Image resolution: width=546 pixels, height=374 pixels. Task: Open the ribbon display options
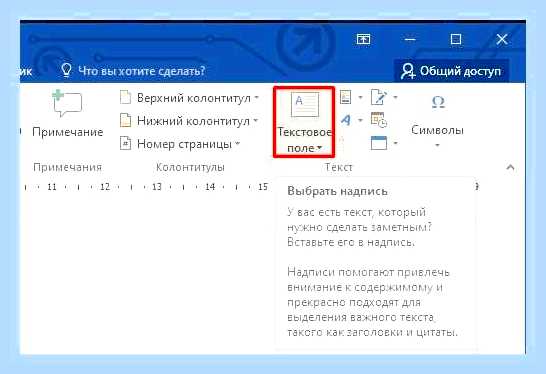(x=363, y=39)
